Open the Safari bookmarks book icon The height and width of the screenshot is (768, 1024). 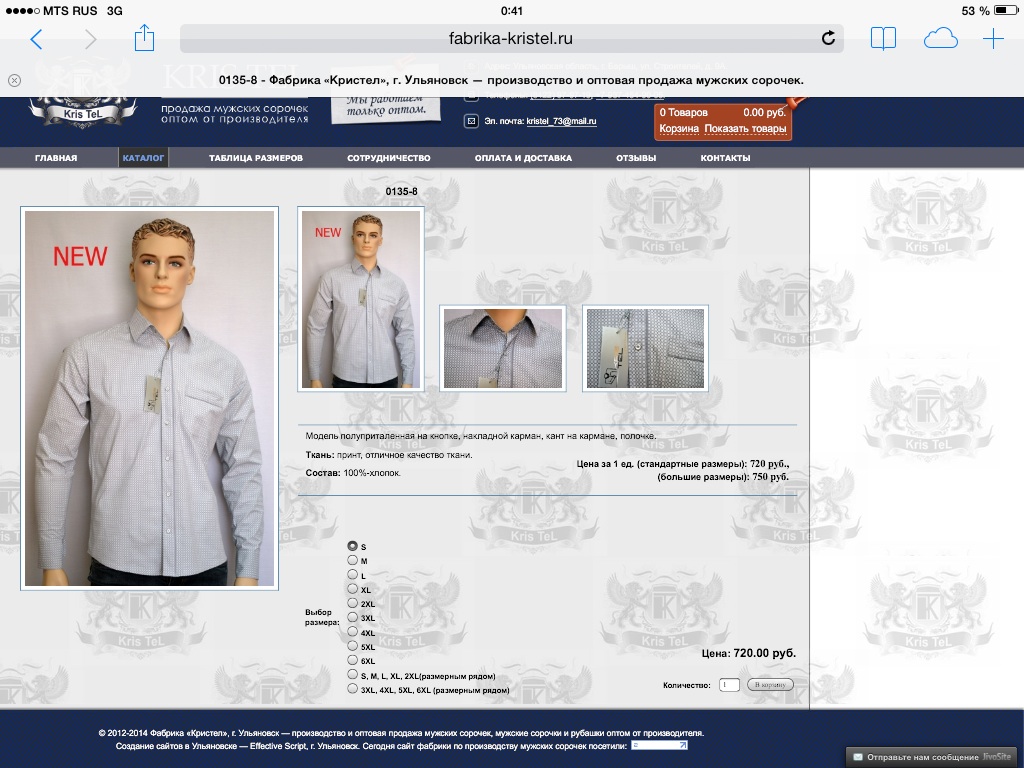click(x=883, y=39)
